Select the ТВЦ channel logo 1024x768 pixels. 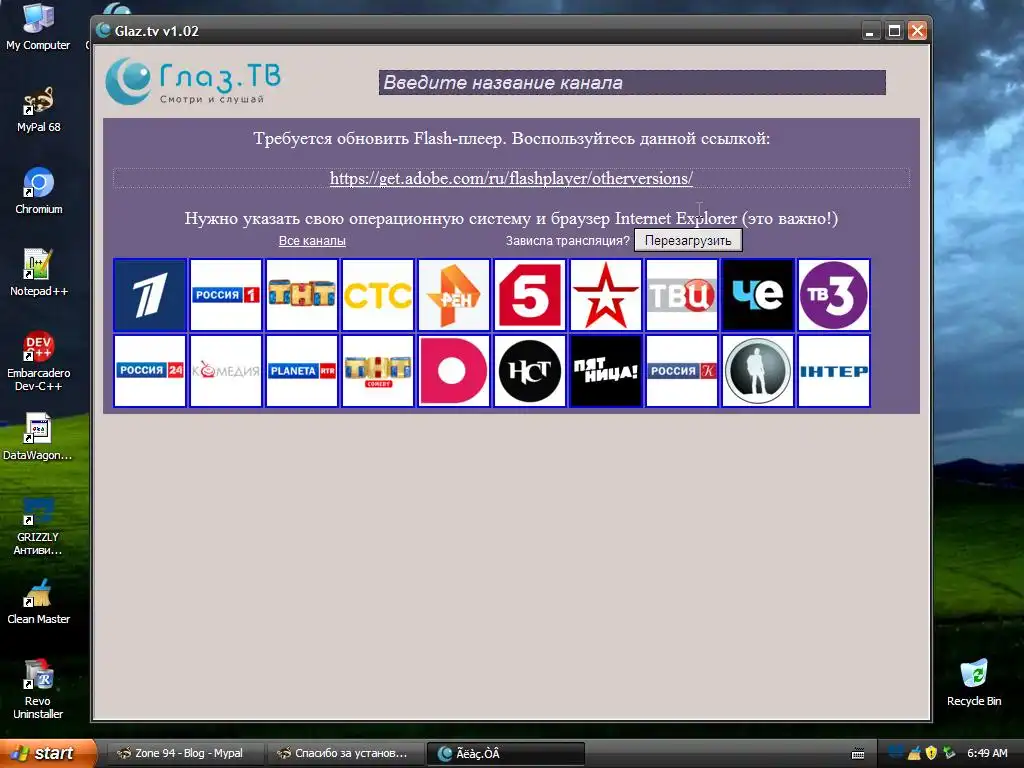pos(682,295)
